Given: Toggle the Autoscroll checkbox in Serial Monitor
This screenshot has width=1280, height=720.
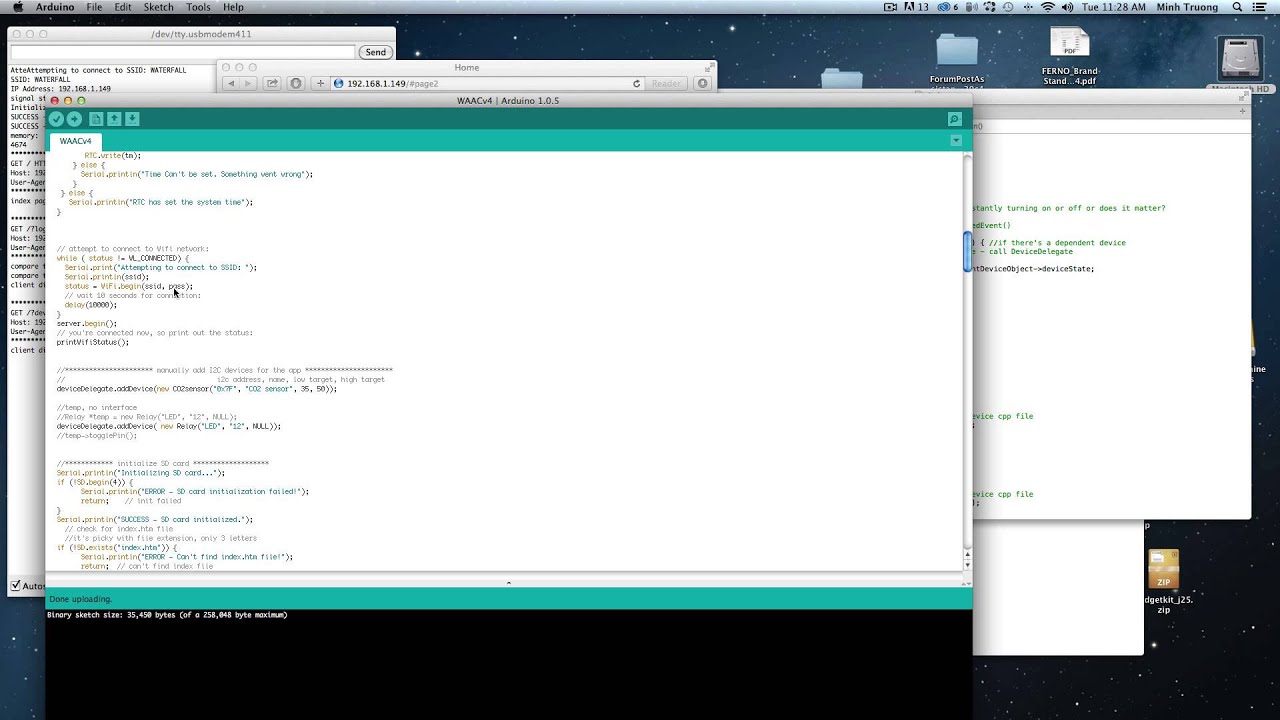Looking at the screenshot, I should pyautogui.click(x=16, y=585).
